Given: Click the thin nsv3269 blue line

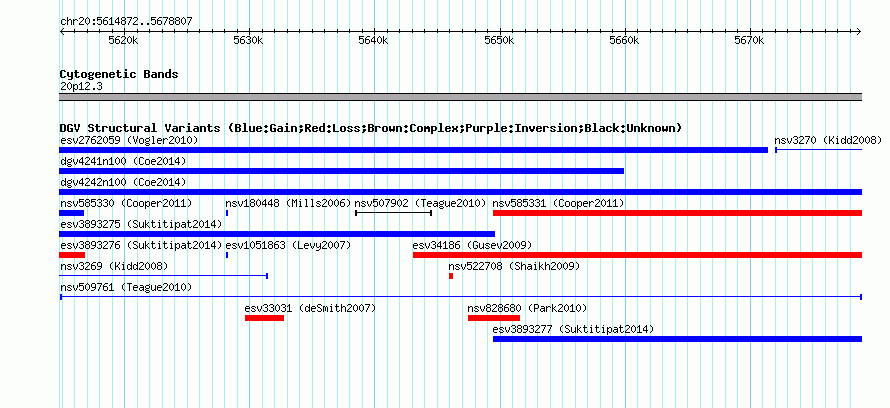Looking at the screenshot, I should [x=163, y=276].
